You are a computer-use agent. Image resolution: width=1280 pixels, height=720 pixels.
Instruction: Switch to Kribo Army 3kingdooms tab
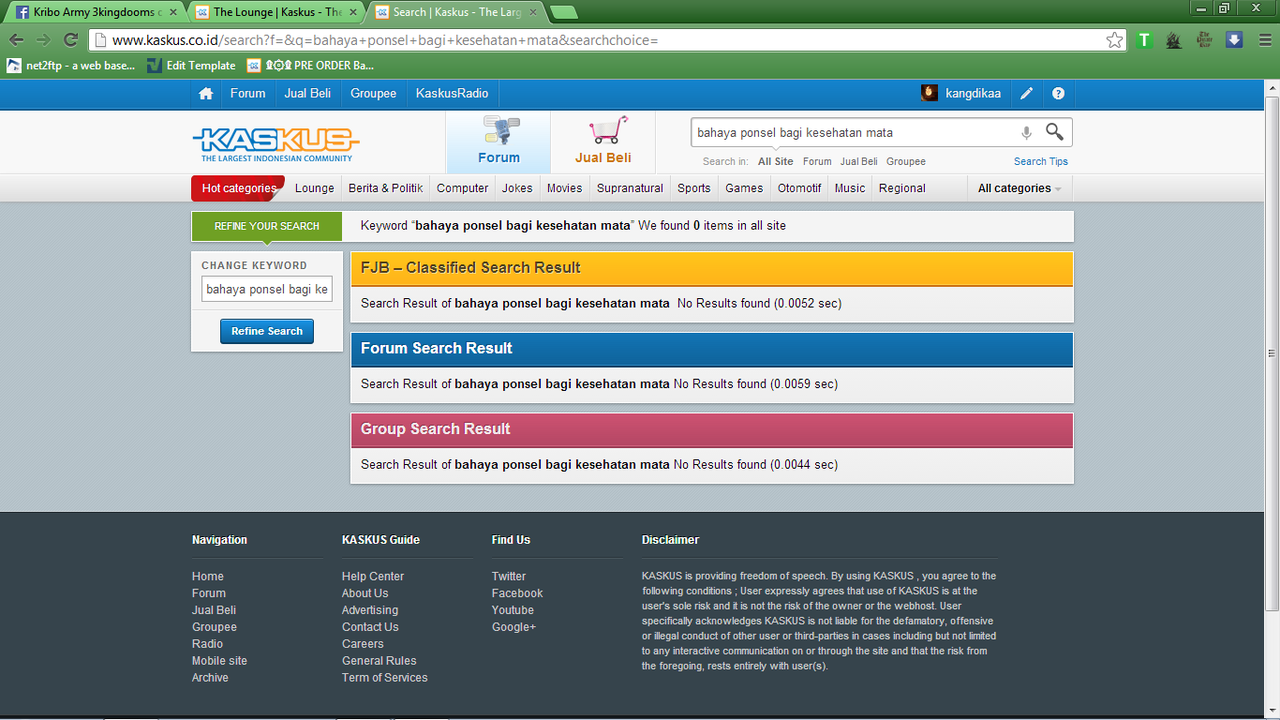(95, 12)
